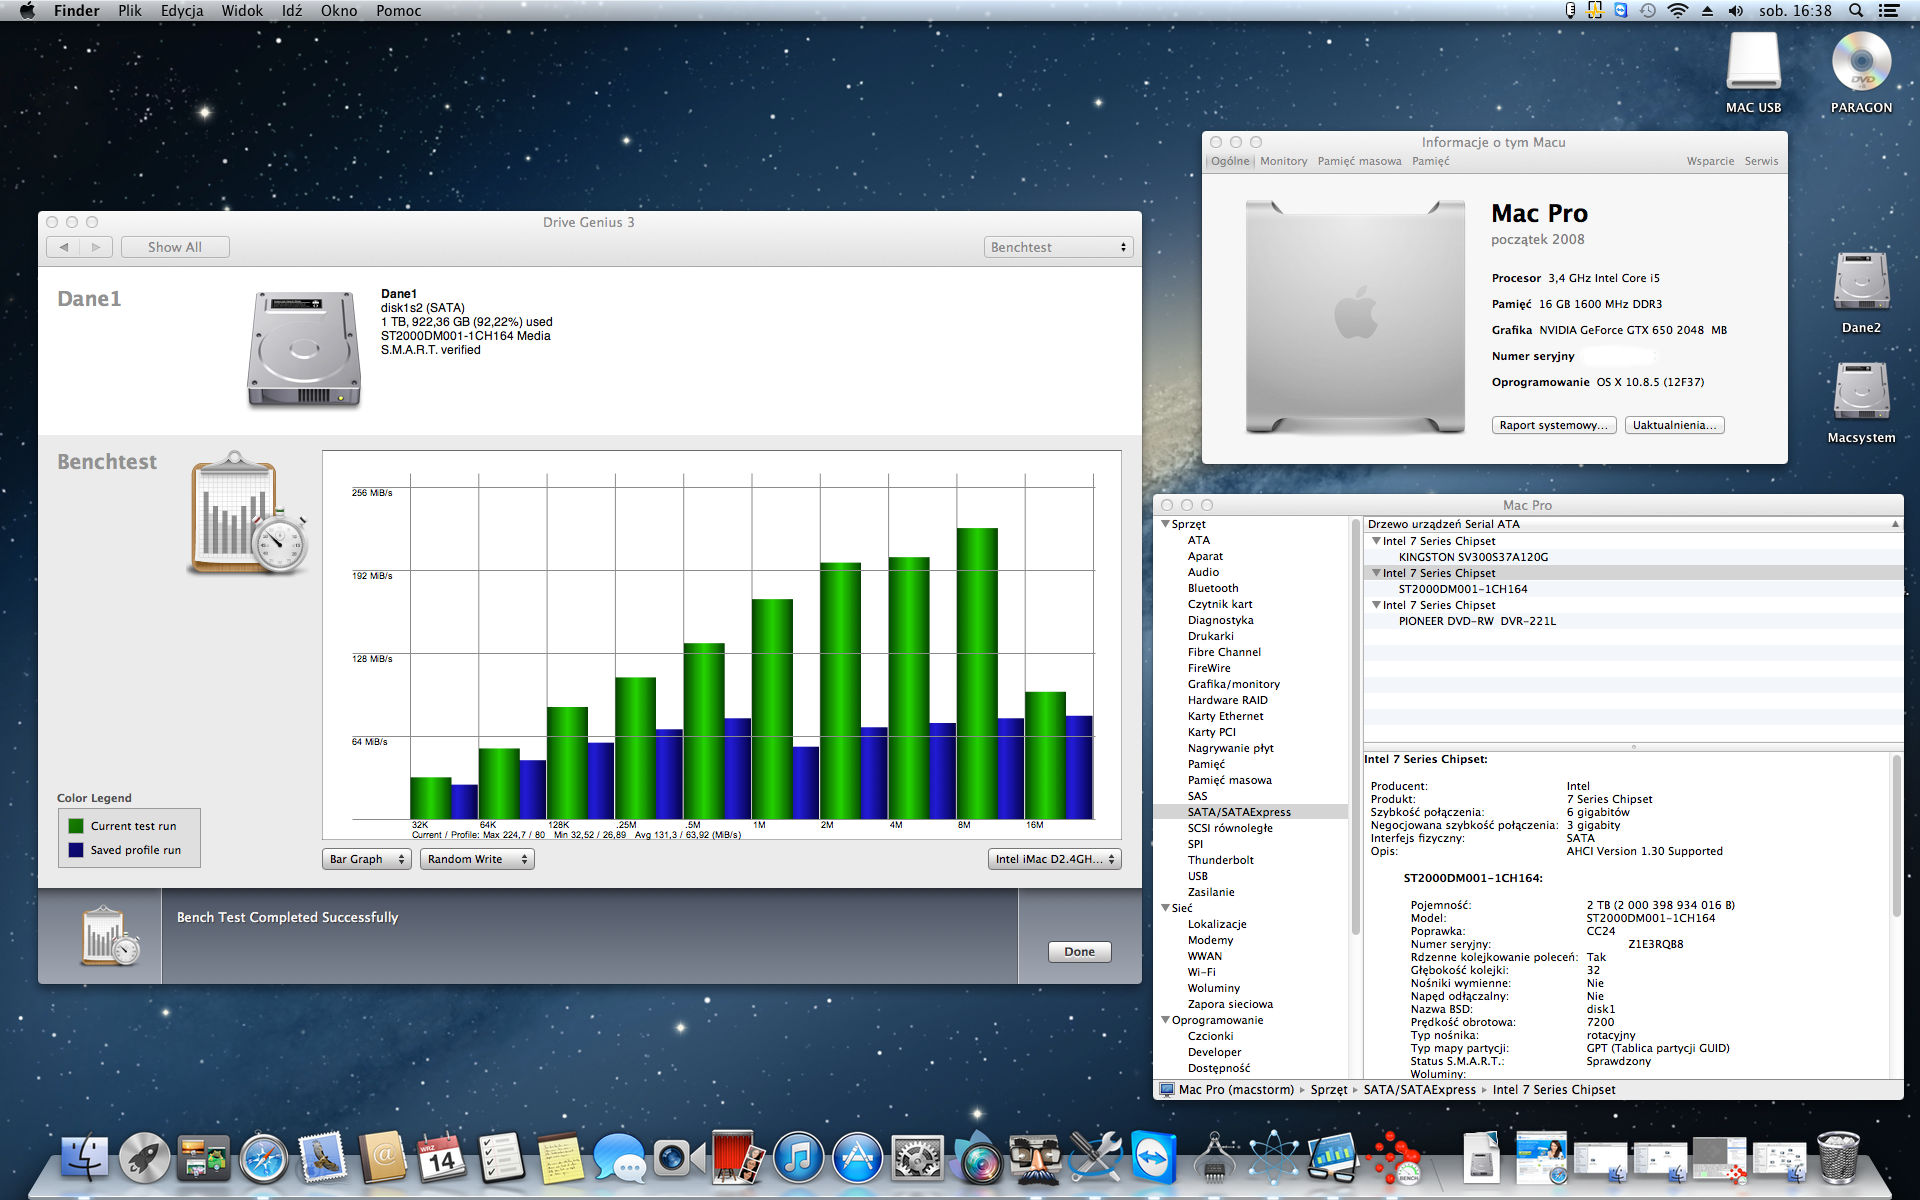Click the Wi-Fi status menu icon
Viewport: 1920px width, 1200px height.
(1678, 11)
